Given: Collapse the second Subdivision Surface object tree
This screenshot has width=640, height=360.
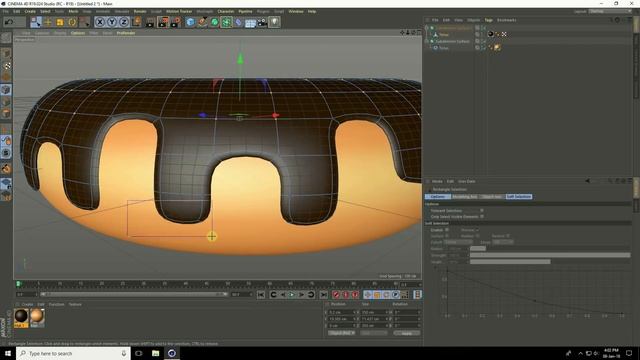Looking at the screenshot, I should tap(427, 41).
